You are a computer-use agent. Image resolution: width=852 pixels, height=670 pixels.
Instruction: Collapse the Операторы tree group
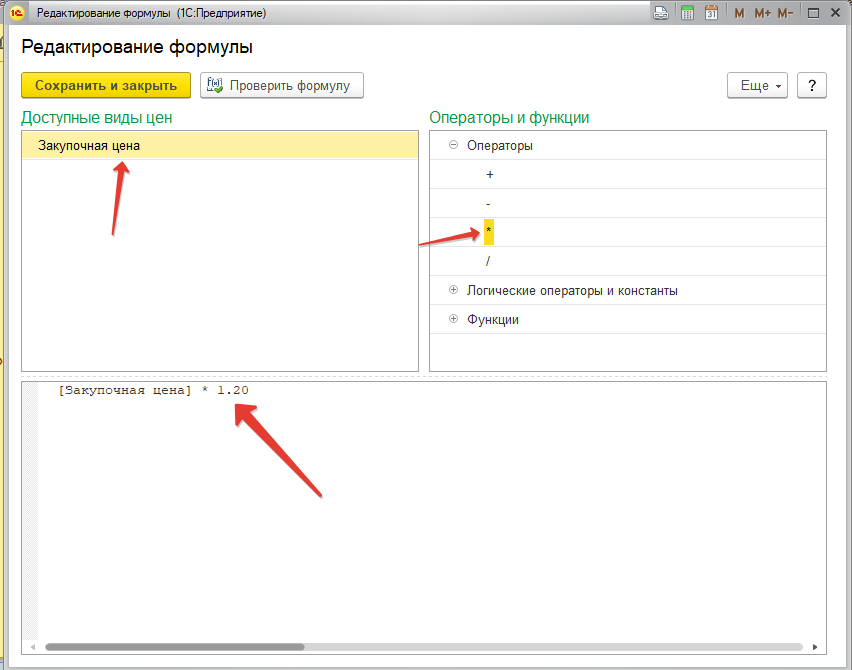(453, 145)
